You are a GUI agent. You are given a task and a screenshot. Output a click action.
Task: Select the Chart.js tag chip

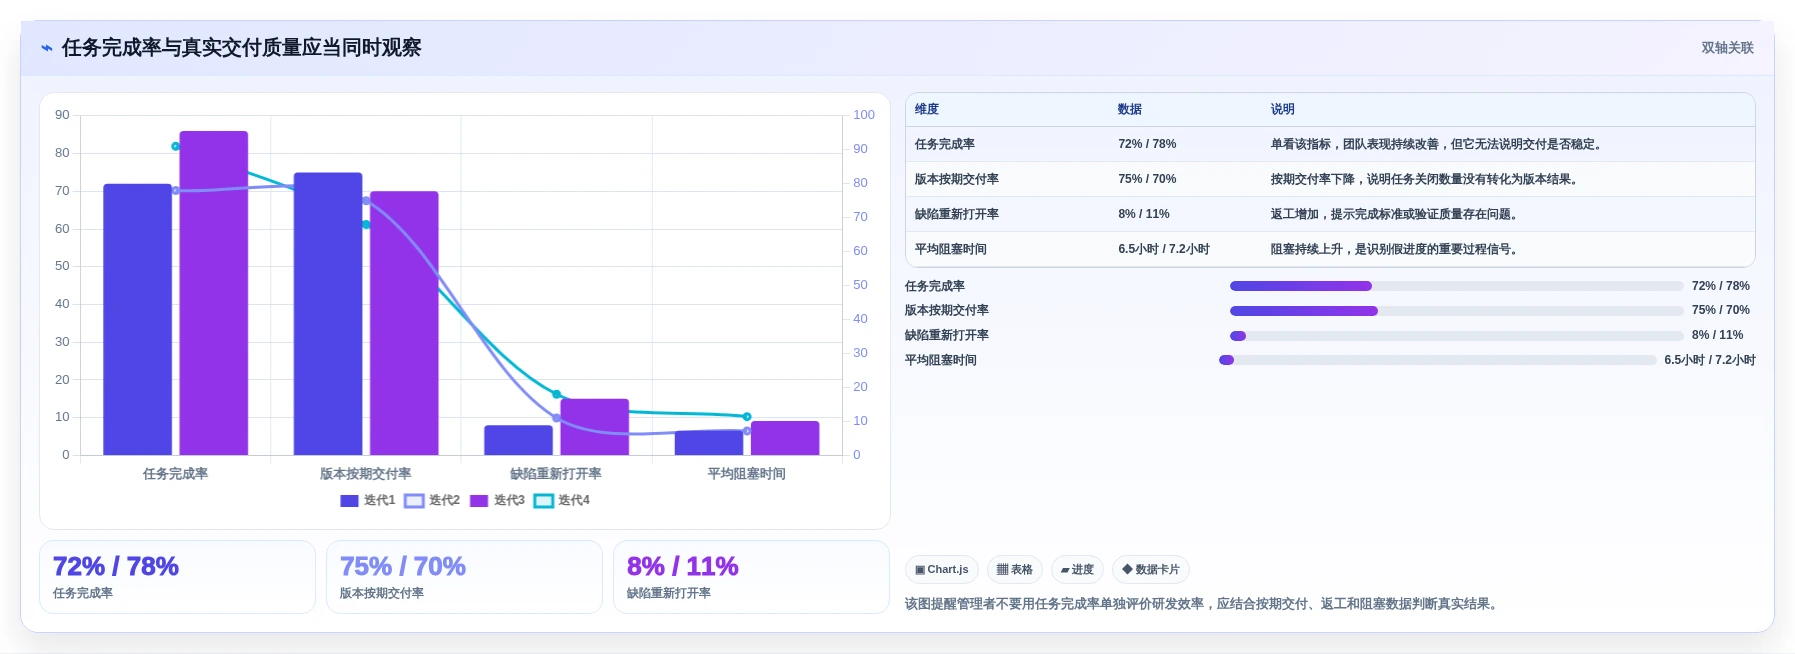coord(942,570)
